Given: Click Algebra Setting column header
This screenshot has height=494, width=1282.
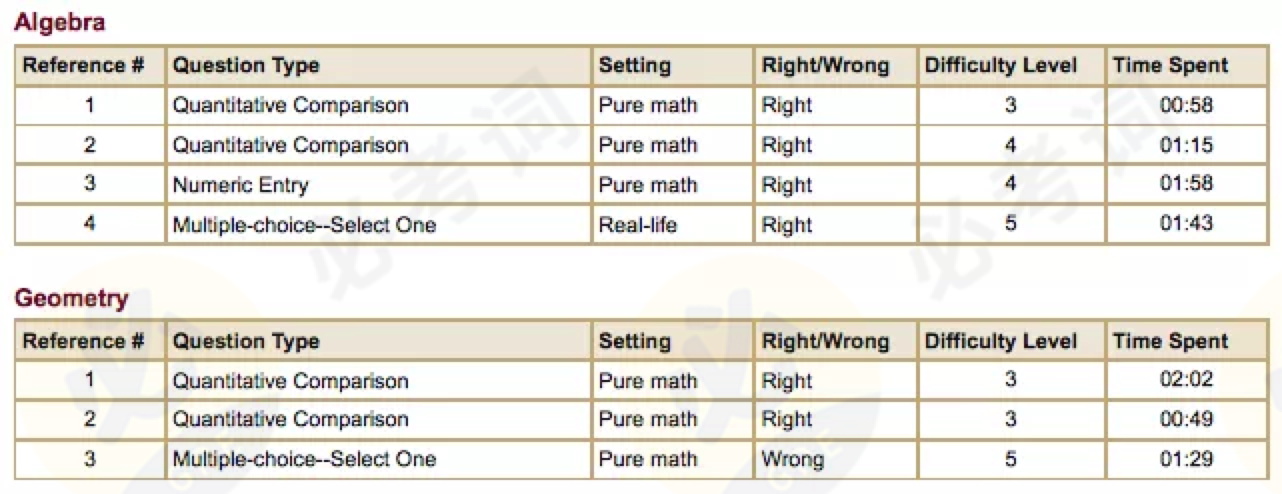Looking at the screenshot, I should coord(673,66).
